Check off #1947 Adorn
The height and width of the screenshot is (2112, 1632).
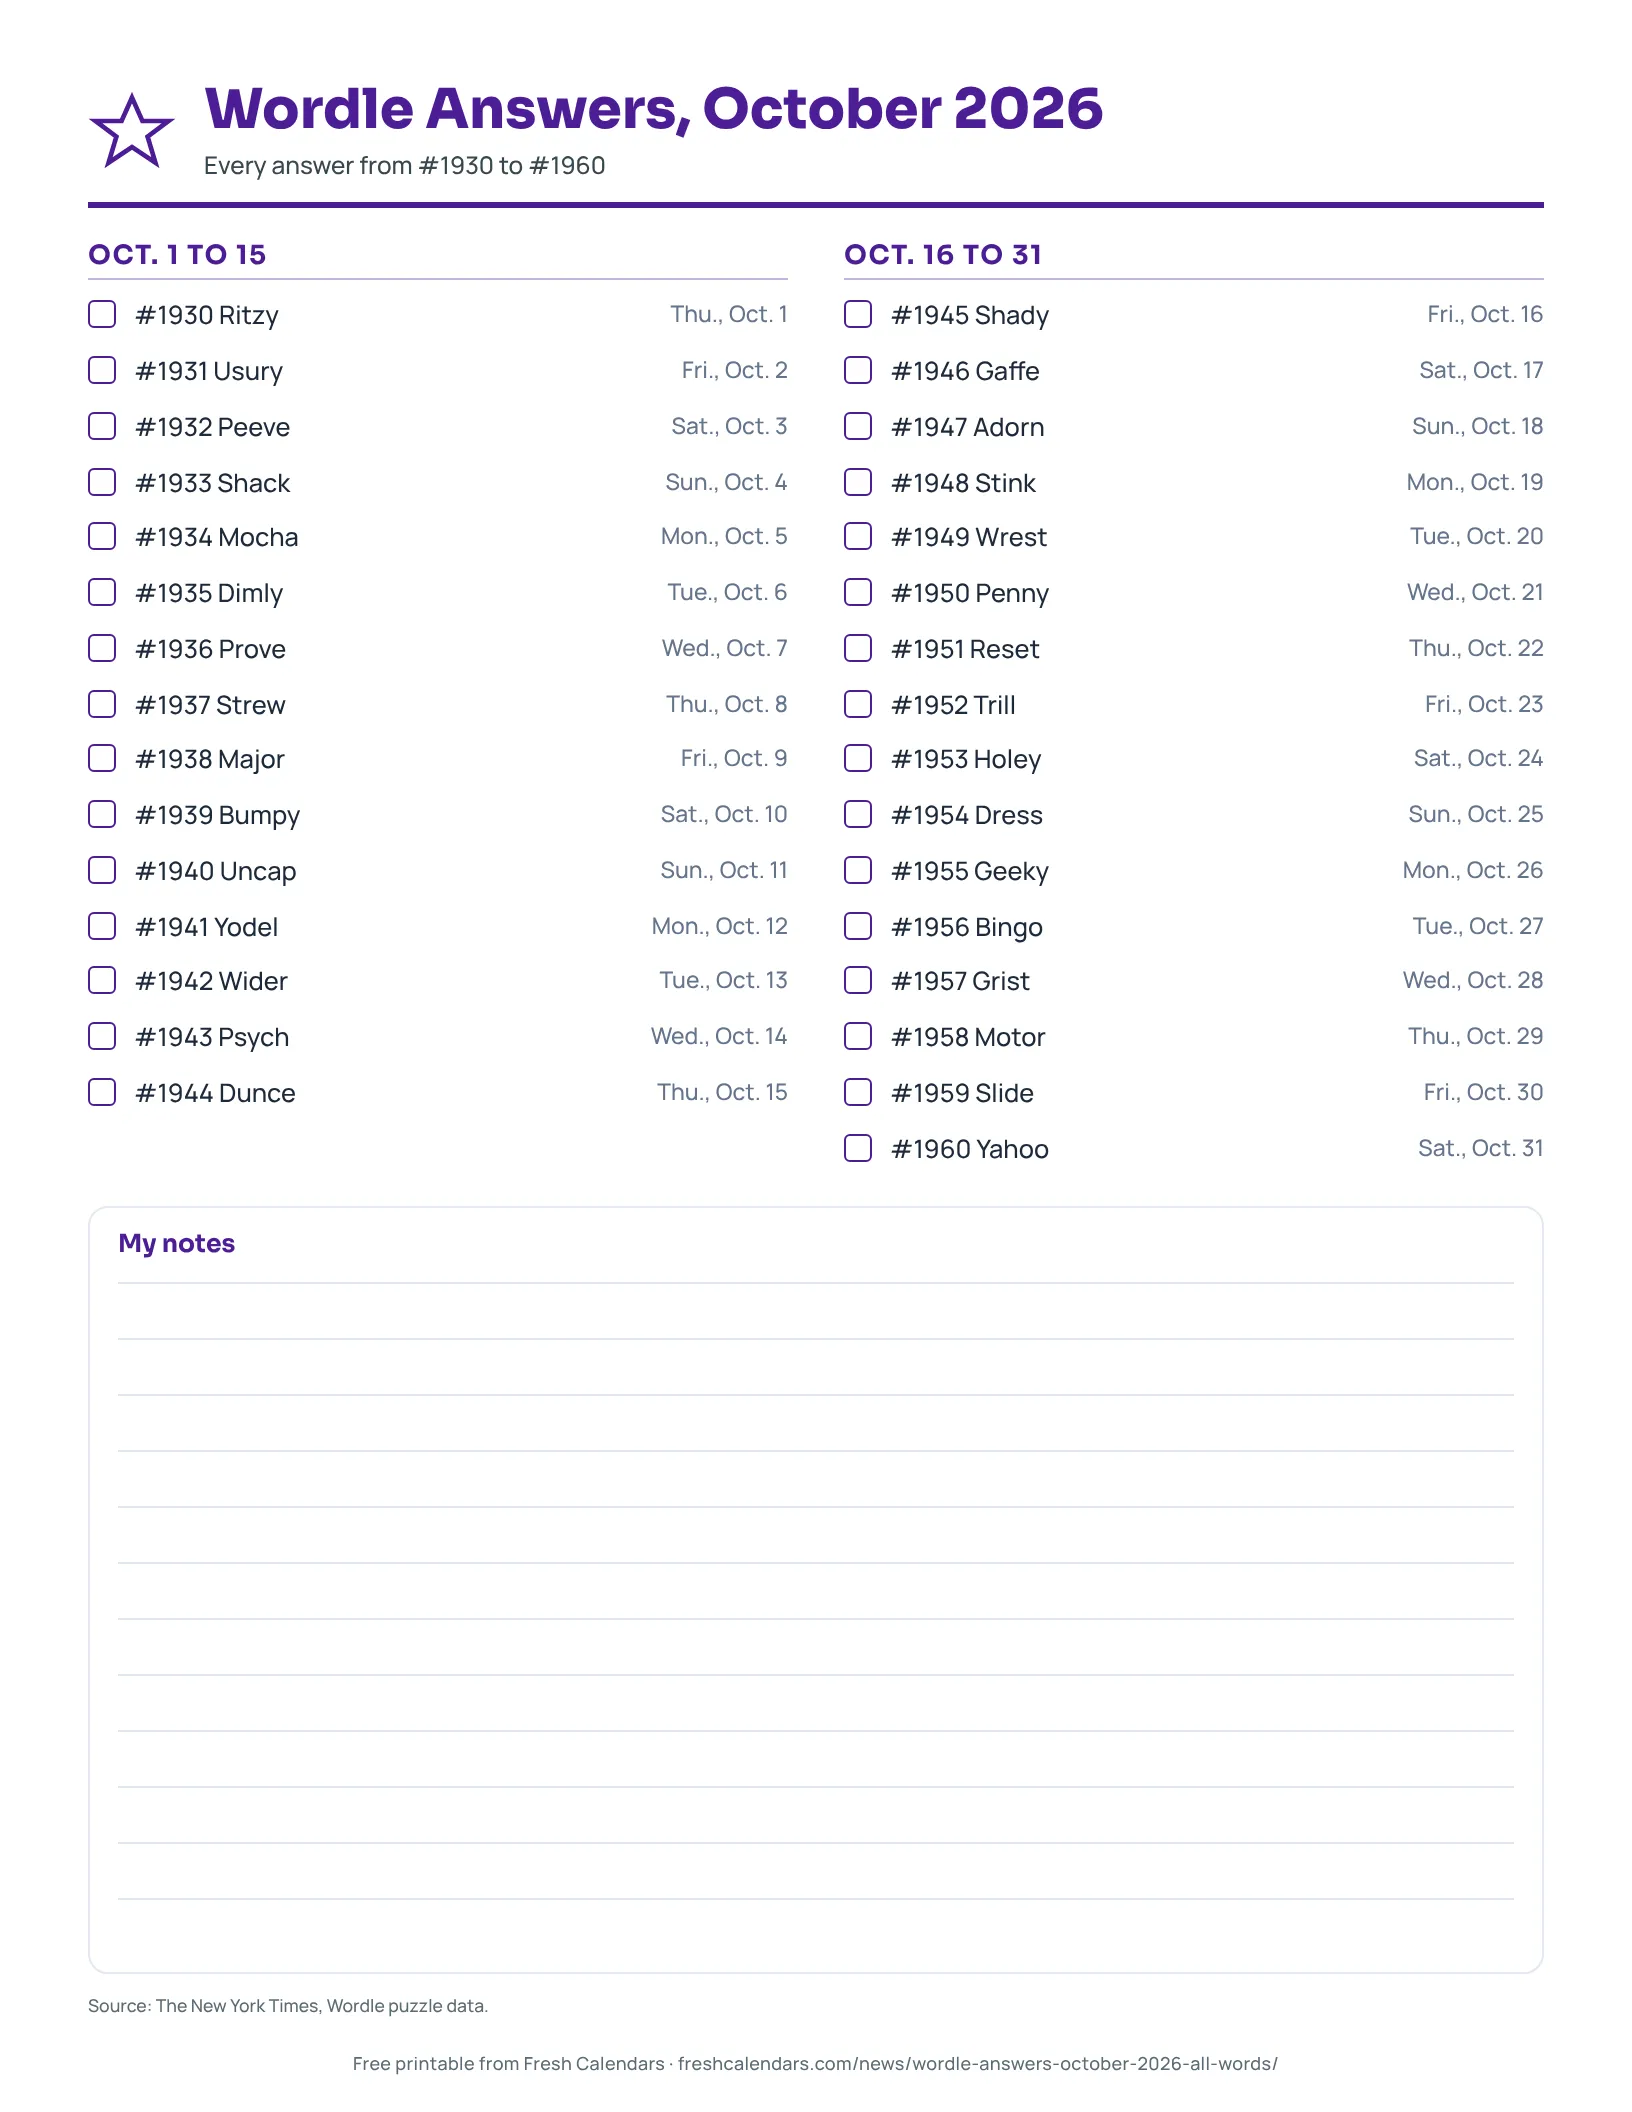(x=858, y=426)
